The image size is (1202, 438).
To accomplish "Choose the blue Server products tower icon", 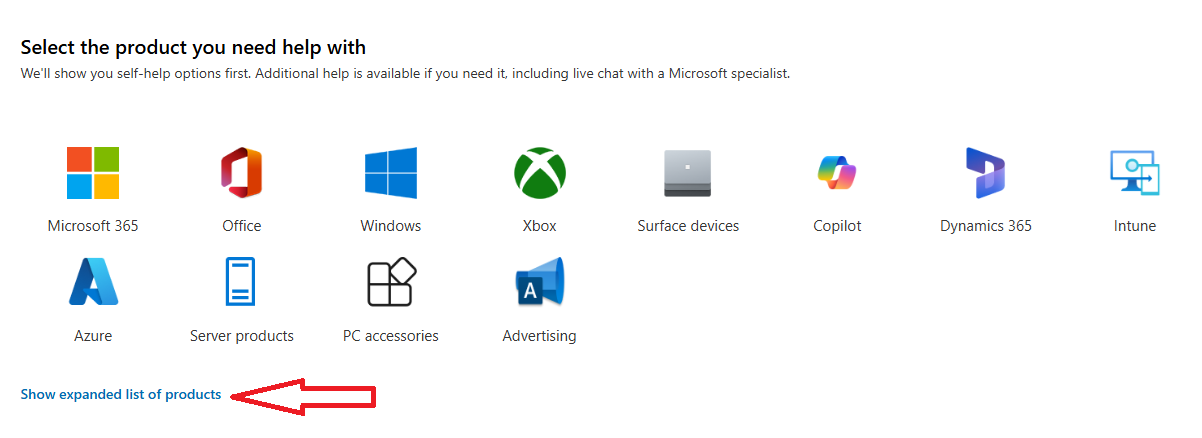I will pyautogui.click(x=241, y=283).
